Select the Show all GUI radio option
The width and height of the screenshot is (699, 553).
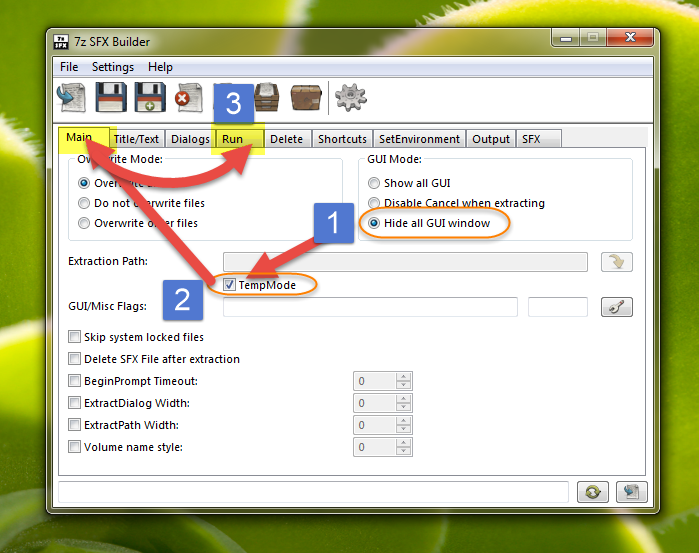(x=374, y=183)
